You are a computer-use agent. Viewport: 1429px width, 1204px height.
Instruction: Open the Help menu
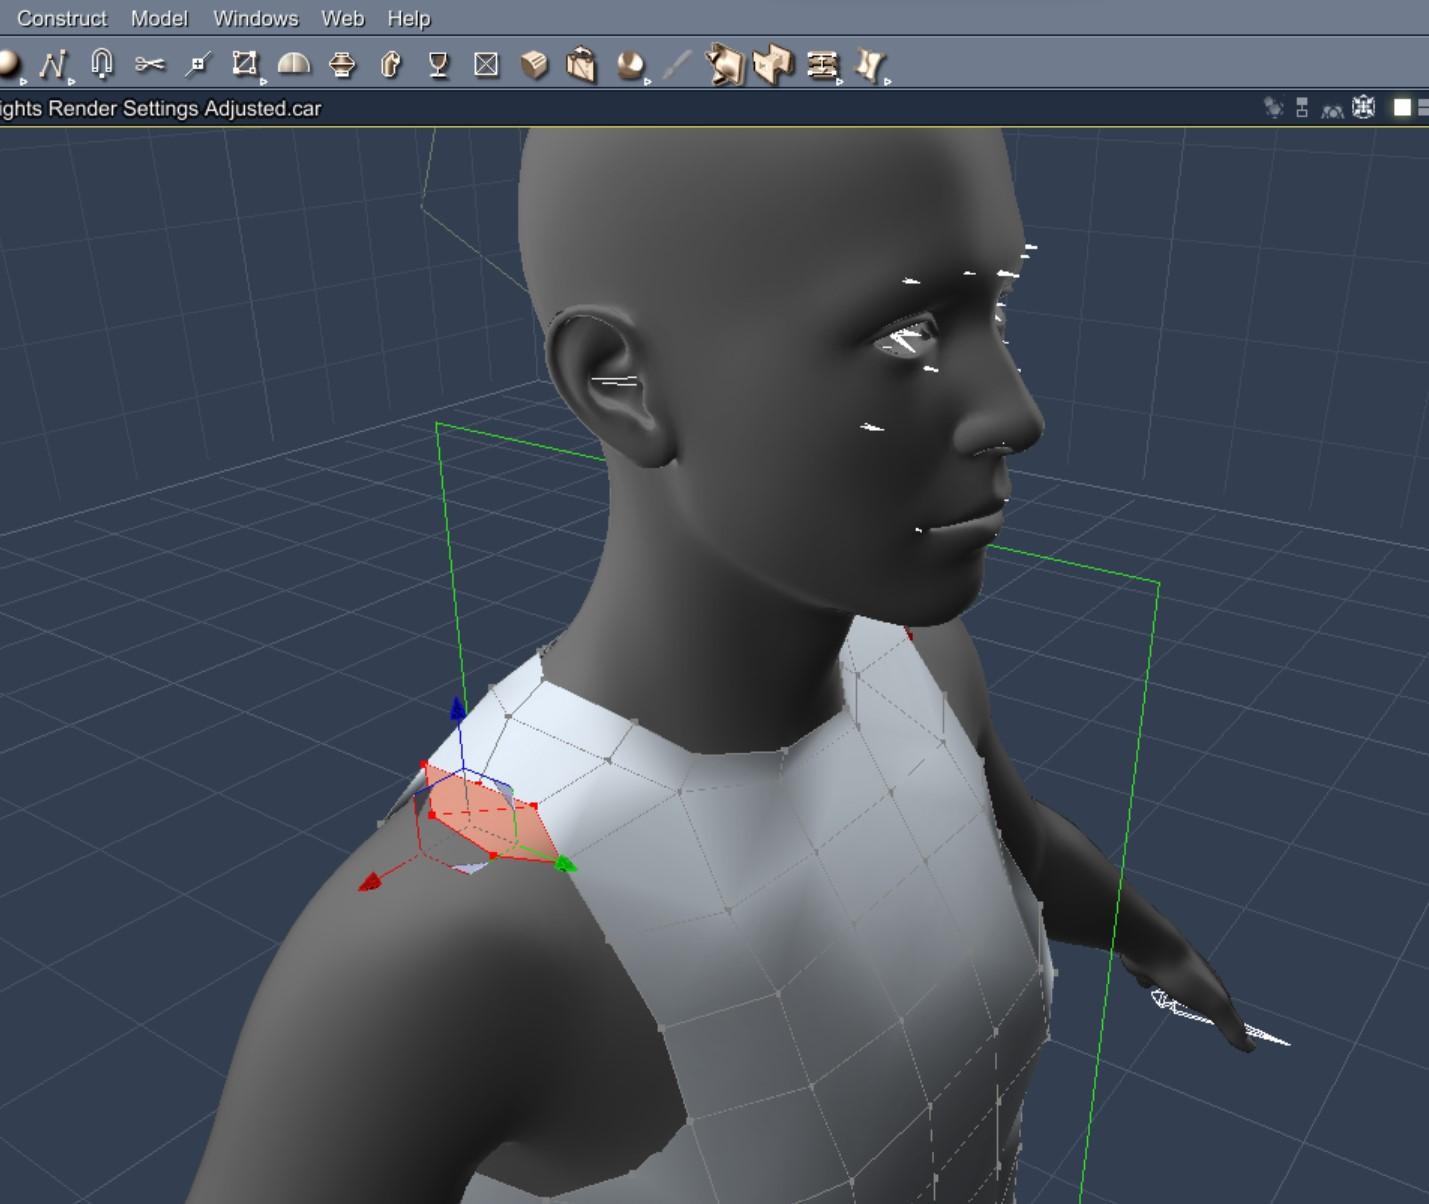click(408, 18)
